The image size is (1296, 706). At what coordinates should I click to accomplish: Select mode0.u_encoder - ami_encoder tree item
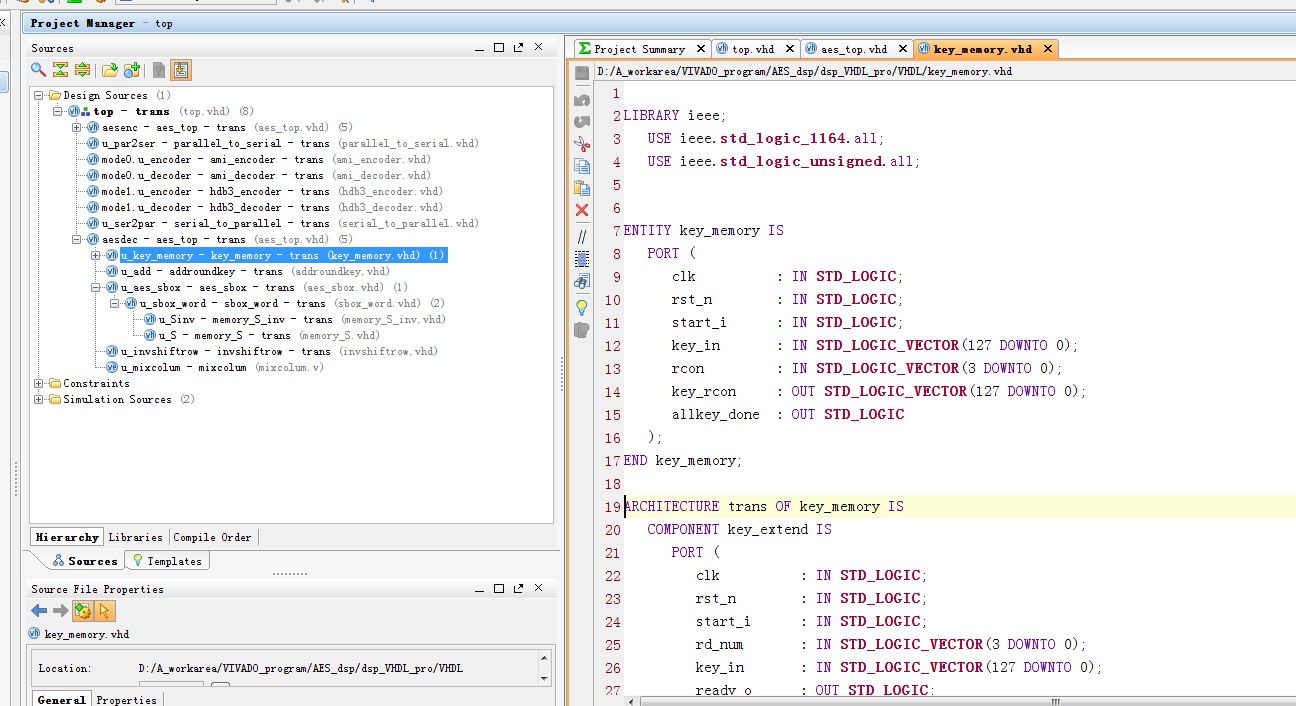(259, 160)
